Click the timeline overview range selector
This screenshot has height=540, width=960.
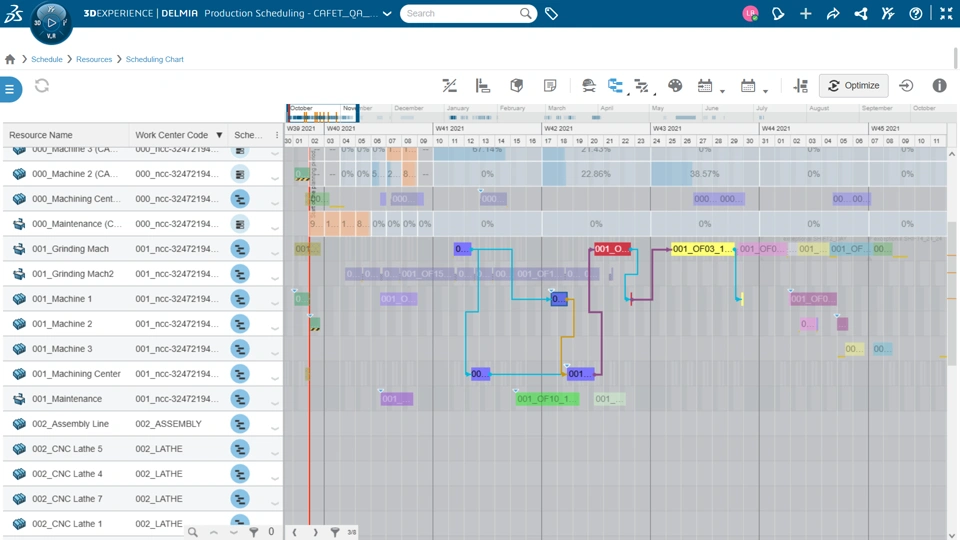click(x=322, y=113)
